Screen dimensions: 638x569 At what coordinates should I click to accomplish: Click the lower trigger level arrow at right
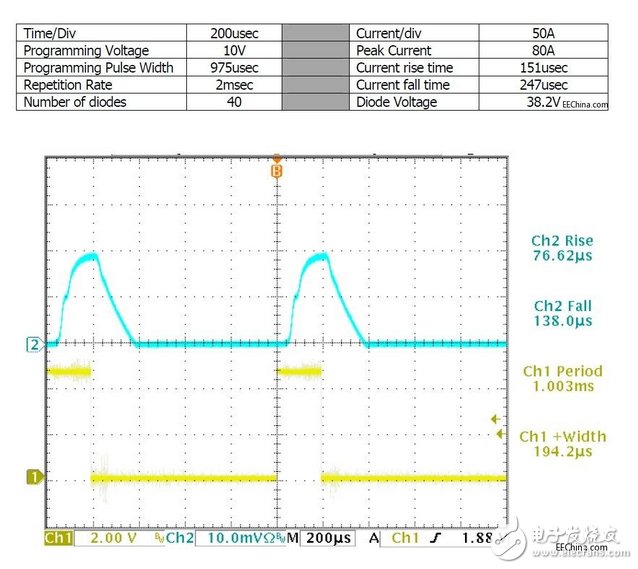coord(500,434)
